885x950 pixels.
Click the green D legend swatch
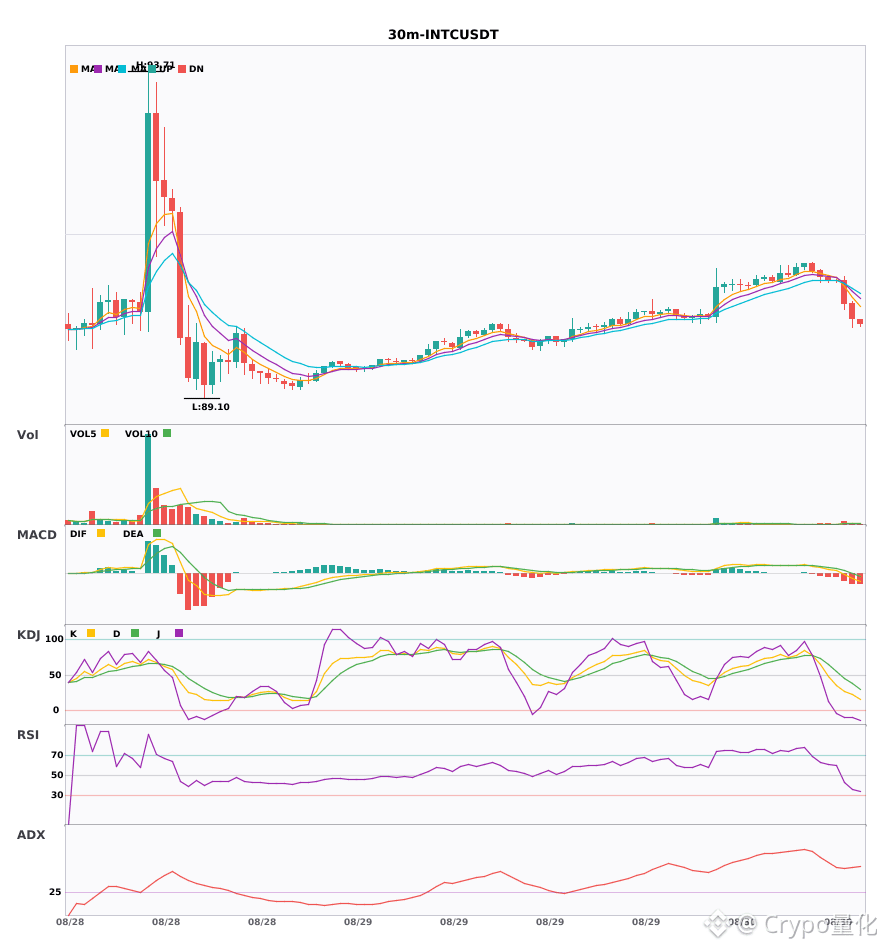pyautogui.click(x=135, y=633)
